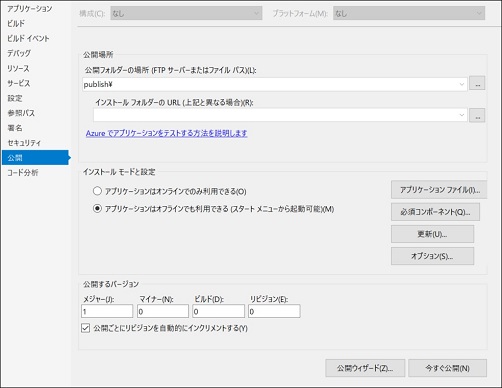Toggle auto-increment revision on publish checkbox
This screenshot has height=388, width=502.
85,328
